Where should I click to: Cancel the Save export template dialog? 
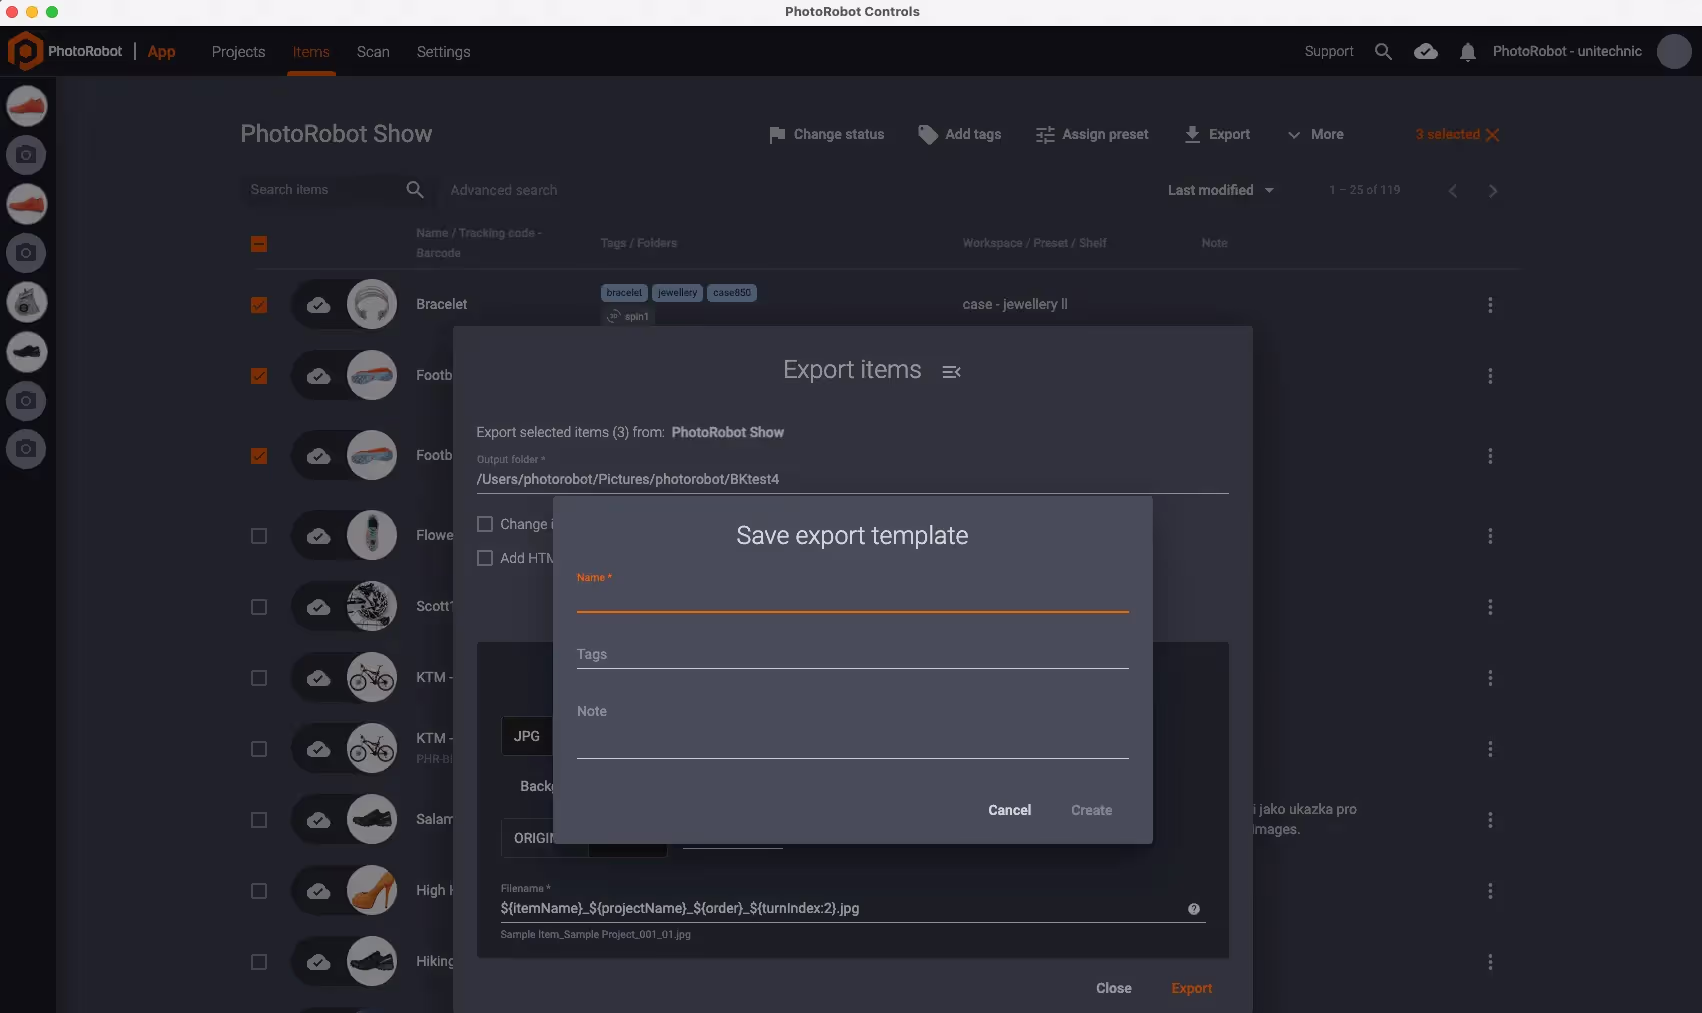pyautogui.click(x=1009, y=810)
